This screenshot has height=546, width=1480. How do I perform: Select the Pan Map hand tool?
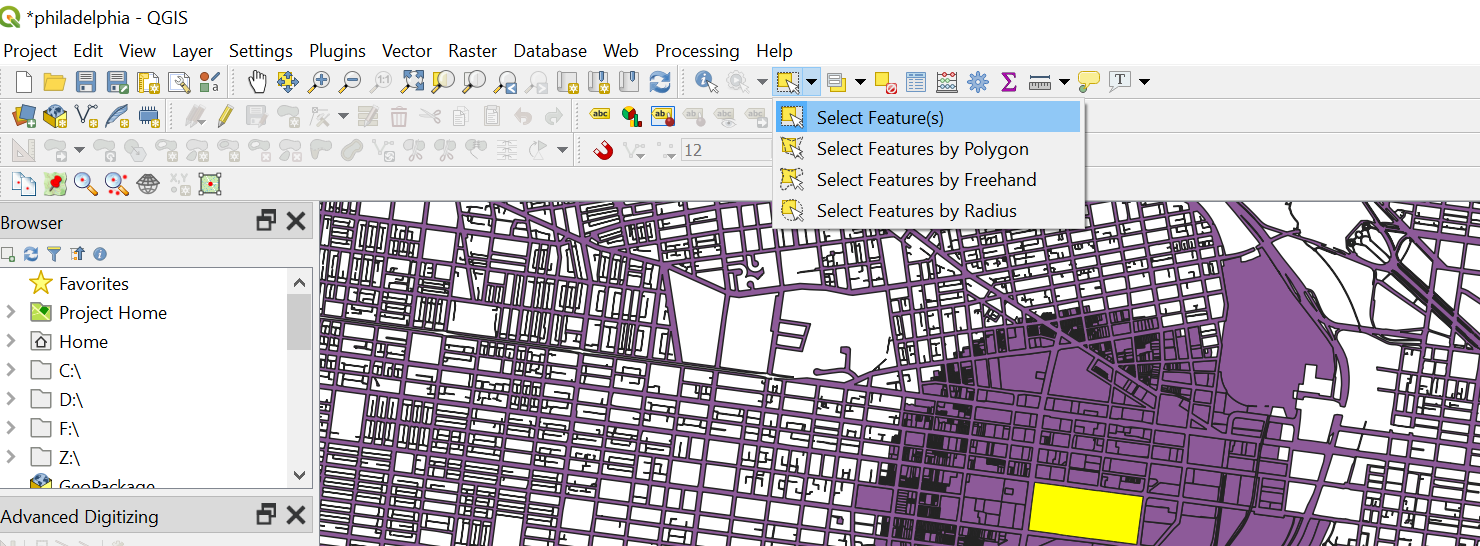coord(258,82)
